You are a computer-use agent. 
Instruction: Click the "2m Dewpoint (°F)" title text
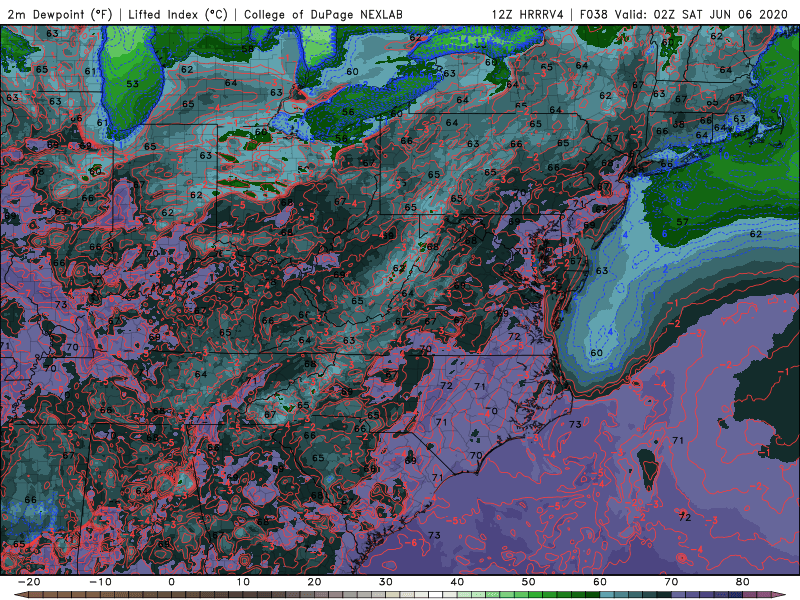(60, 15)
